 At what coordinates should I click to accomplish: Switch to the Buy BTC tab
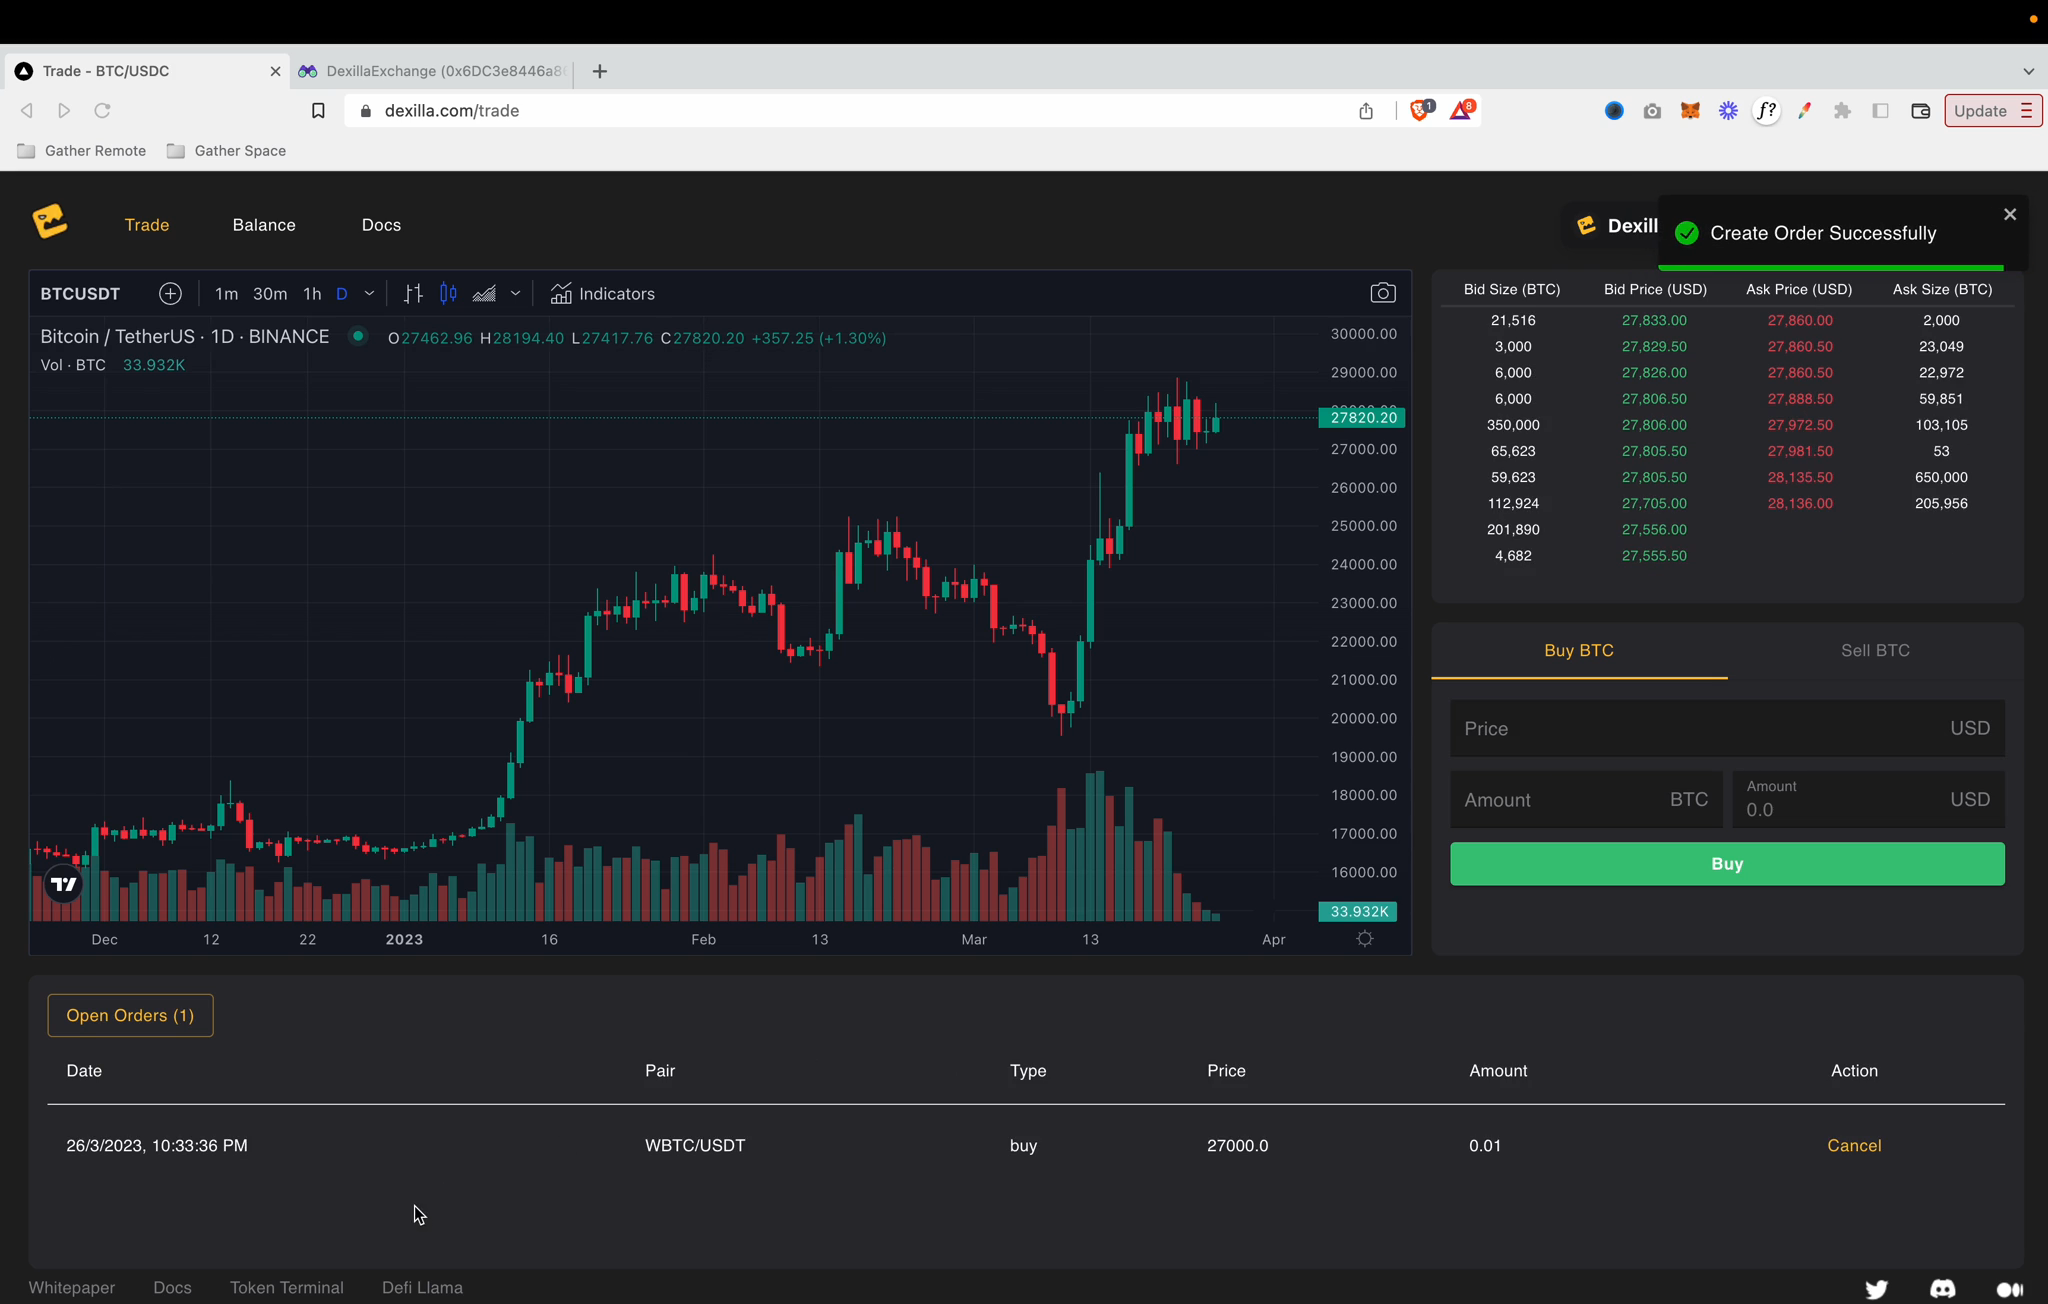click(1579, 650)
